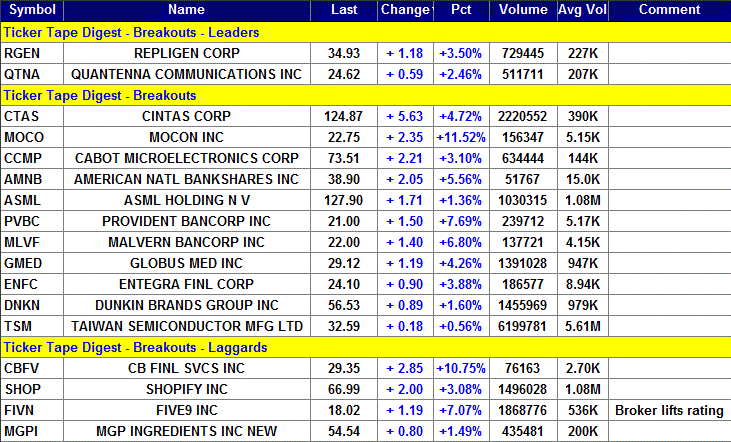
Task: Select the MLVF symbol cell
Action: coord(32,242)
